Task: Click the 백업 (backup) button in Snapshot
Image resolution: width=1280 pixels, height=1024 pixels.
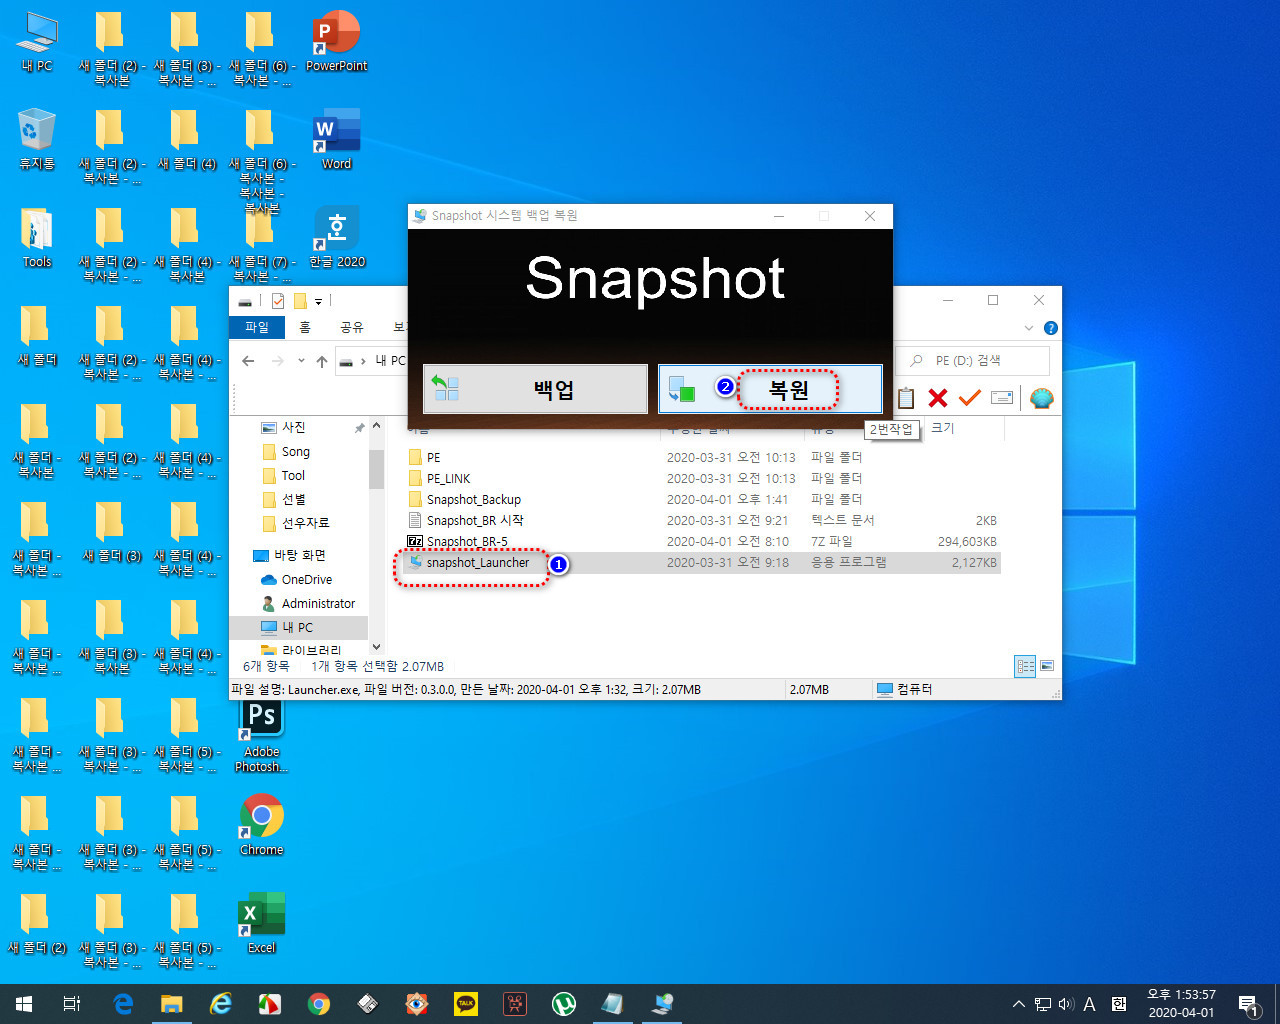Action: (535, 389)
